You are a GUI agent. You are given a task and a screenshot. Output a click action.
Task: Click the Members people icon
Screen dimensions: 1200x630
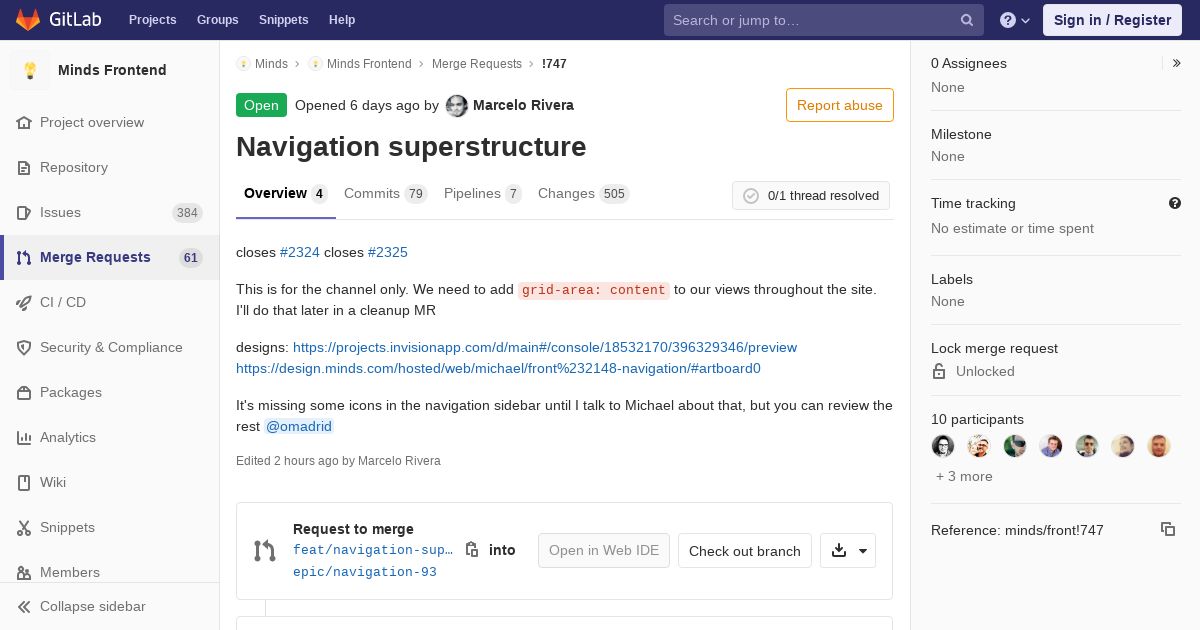[24, 572]
